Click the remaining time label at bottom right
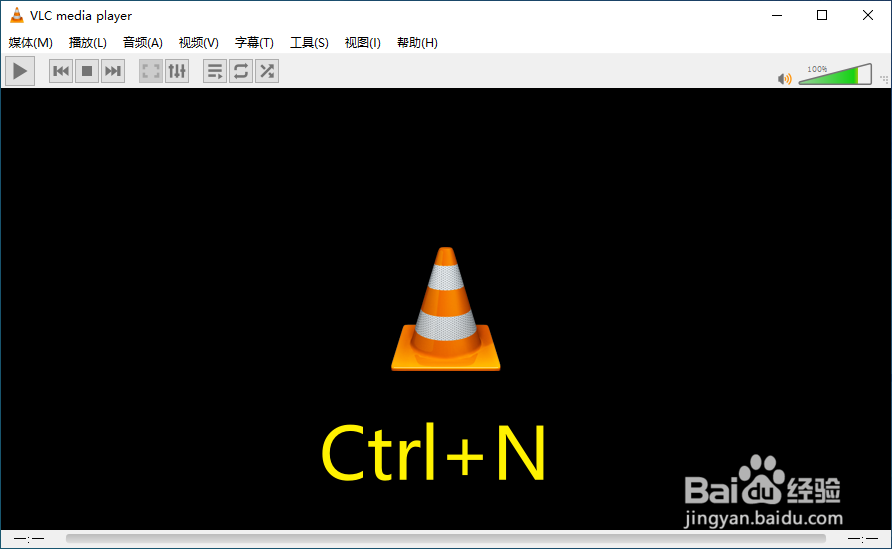This screenshot has width=892, height=549. [x=862, y=538]
